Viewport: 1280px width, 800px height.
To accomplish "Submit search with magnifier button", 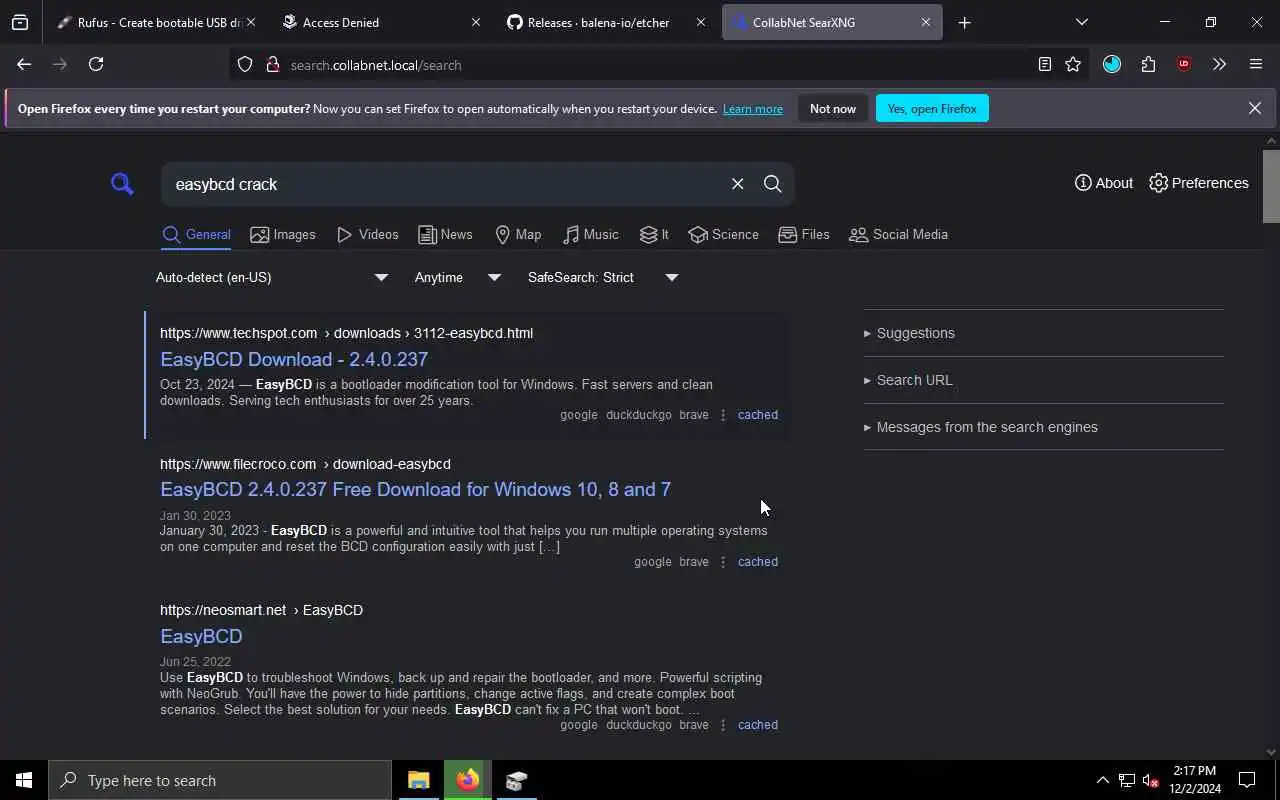I will (x=772, y=184).
